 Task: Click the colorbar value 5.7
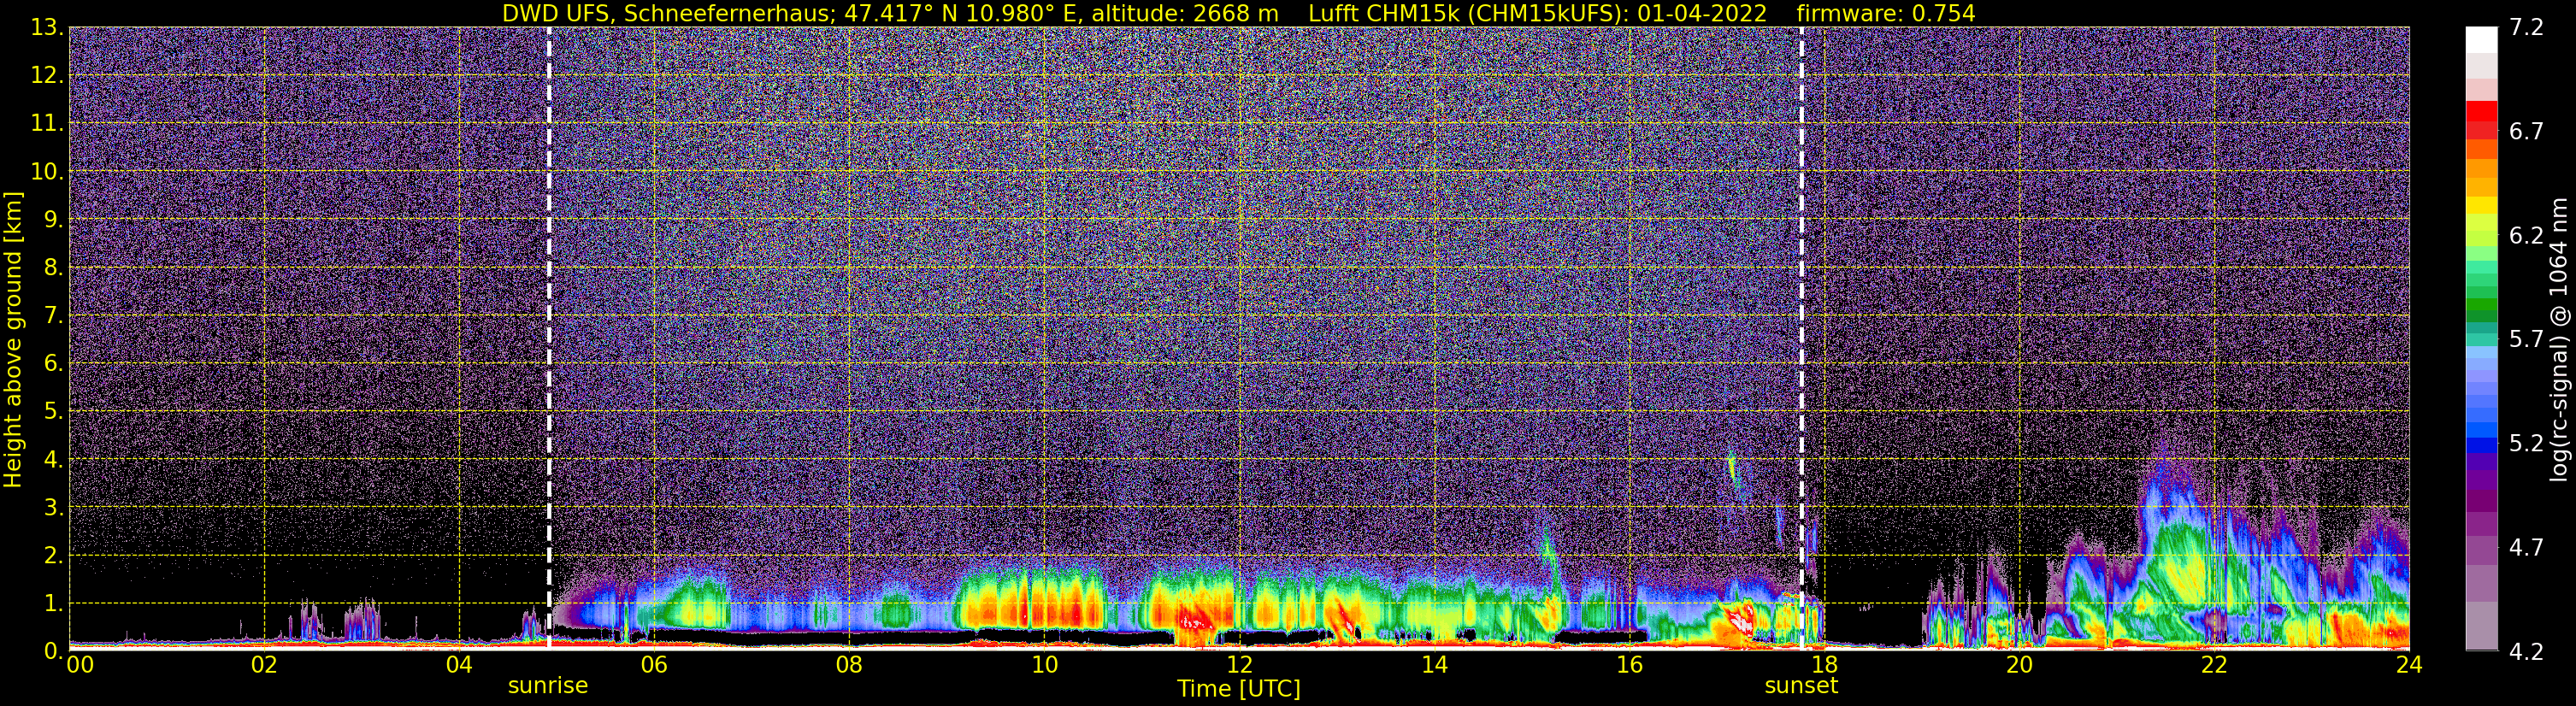tap(2526, 340)
